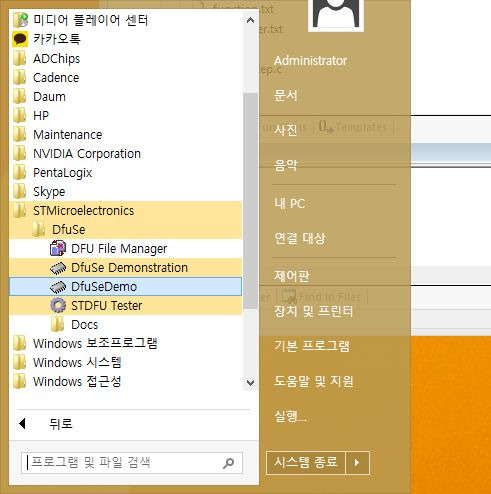Open 장치 및 프린터
The height and width of the screenshot is (494, 491).
pos(313,311)
